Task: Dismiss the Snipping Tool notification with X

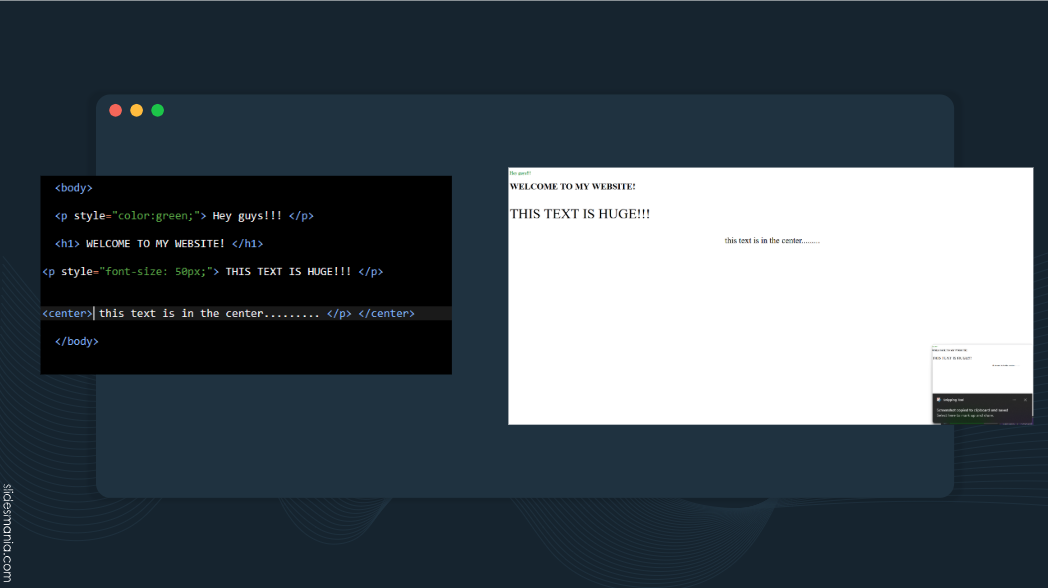Action: click(1025, 399)
